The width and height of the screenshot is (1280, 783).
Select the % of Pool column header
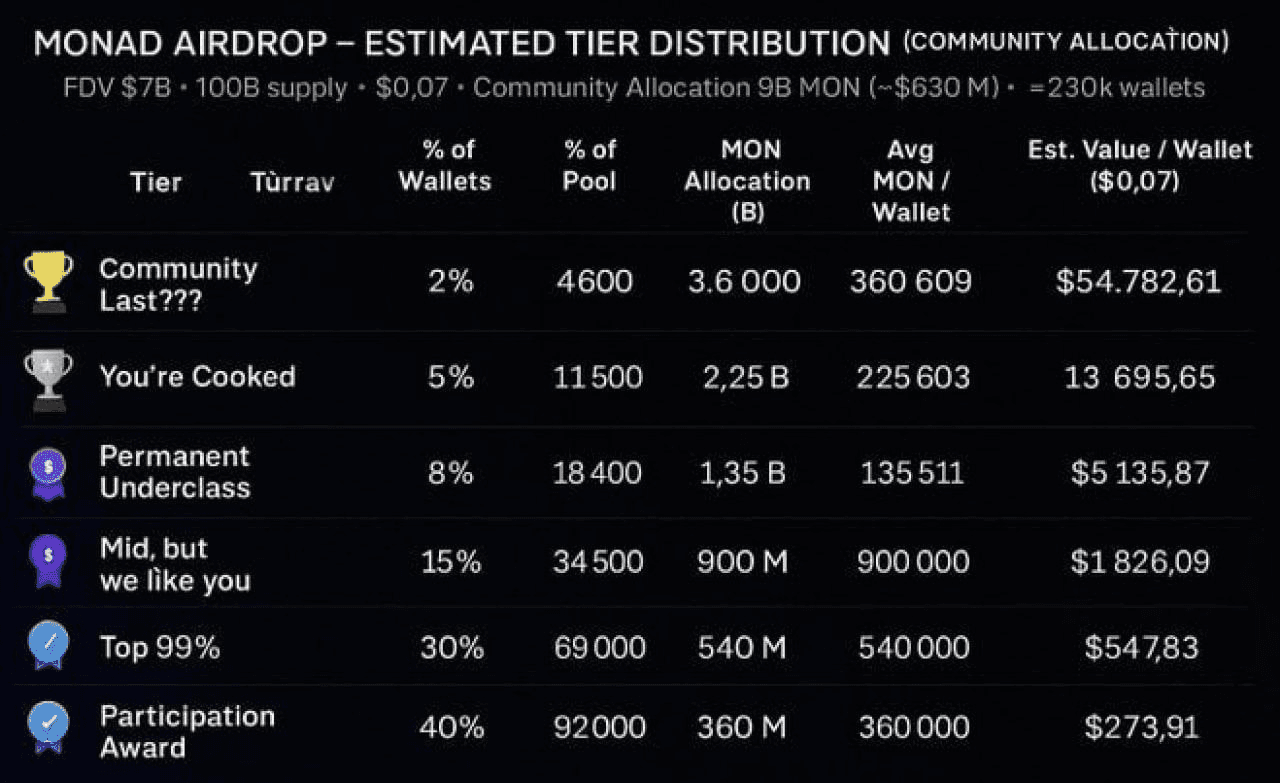click(590, 165)
